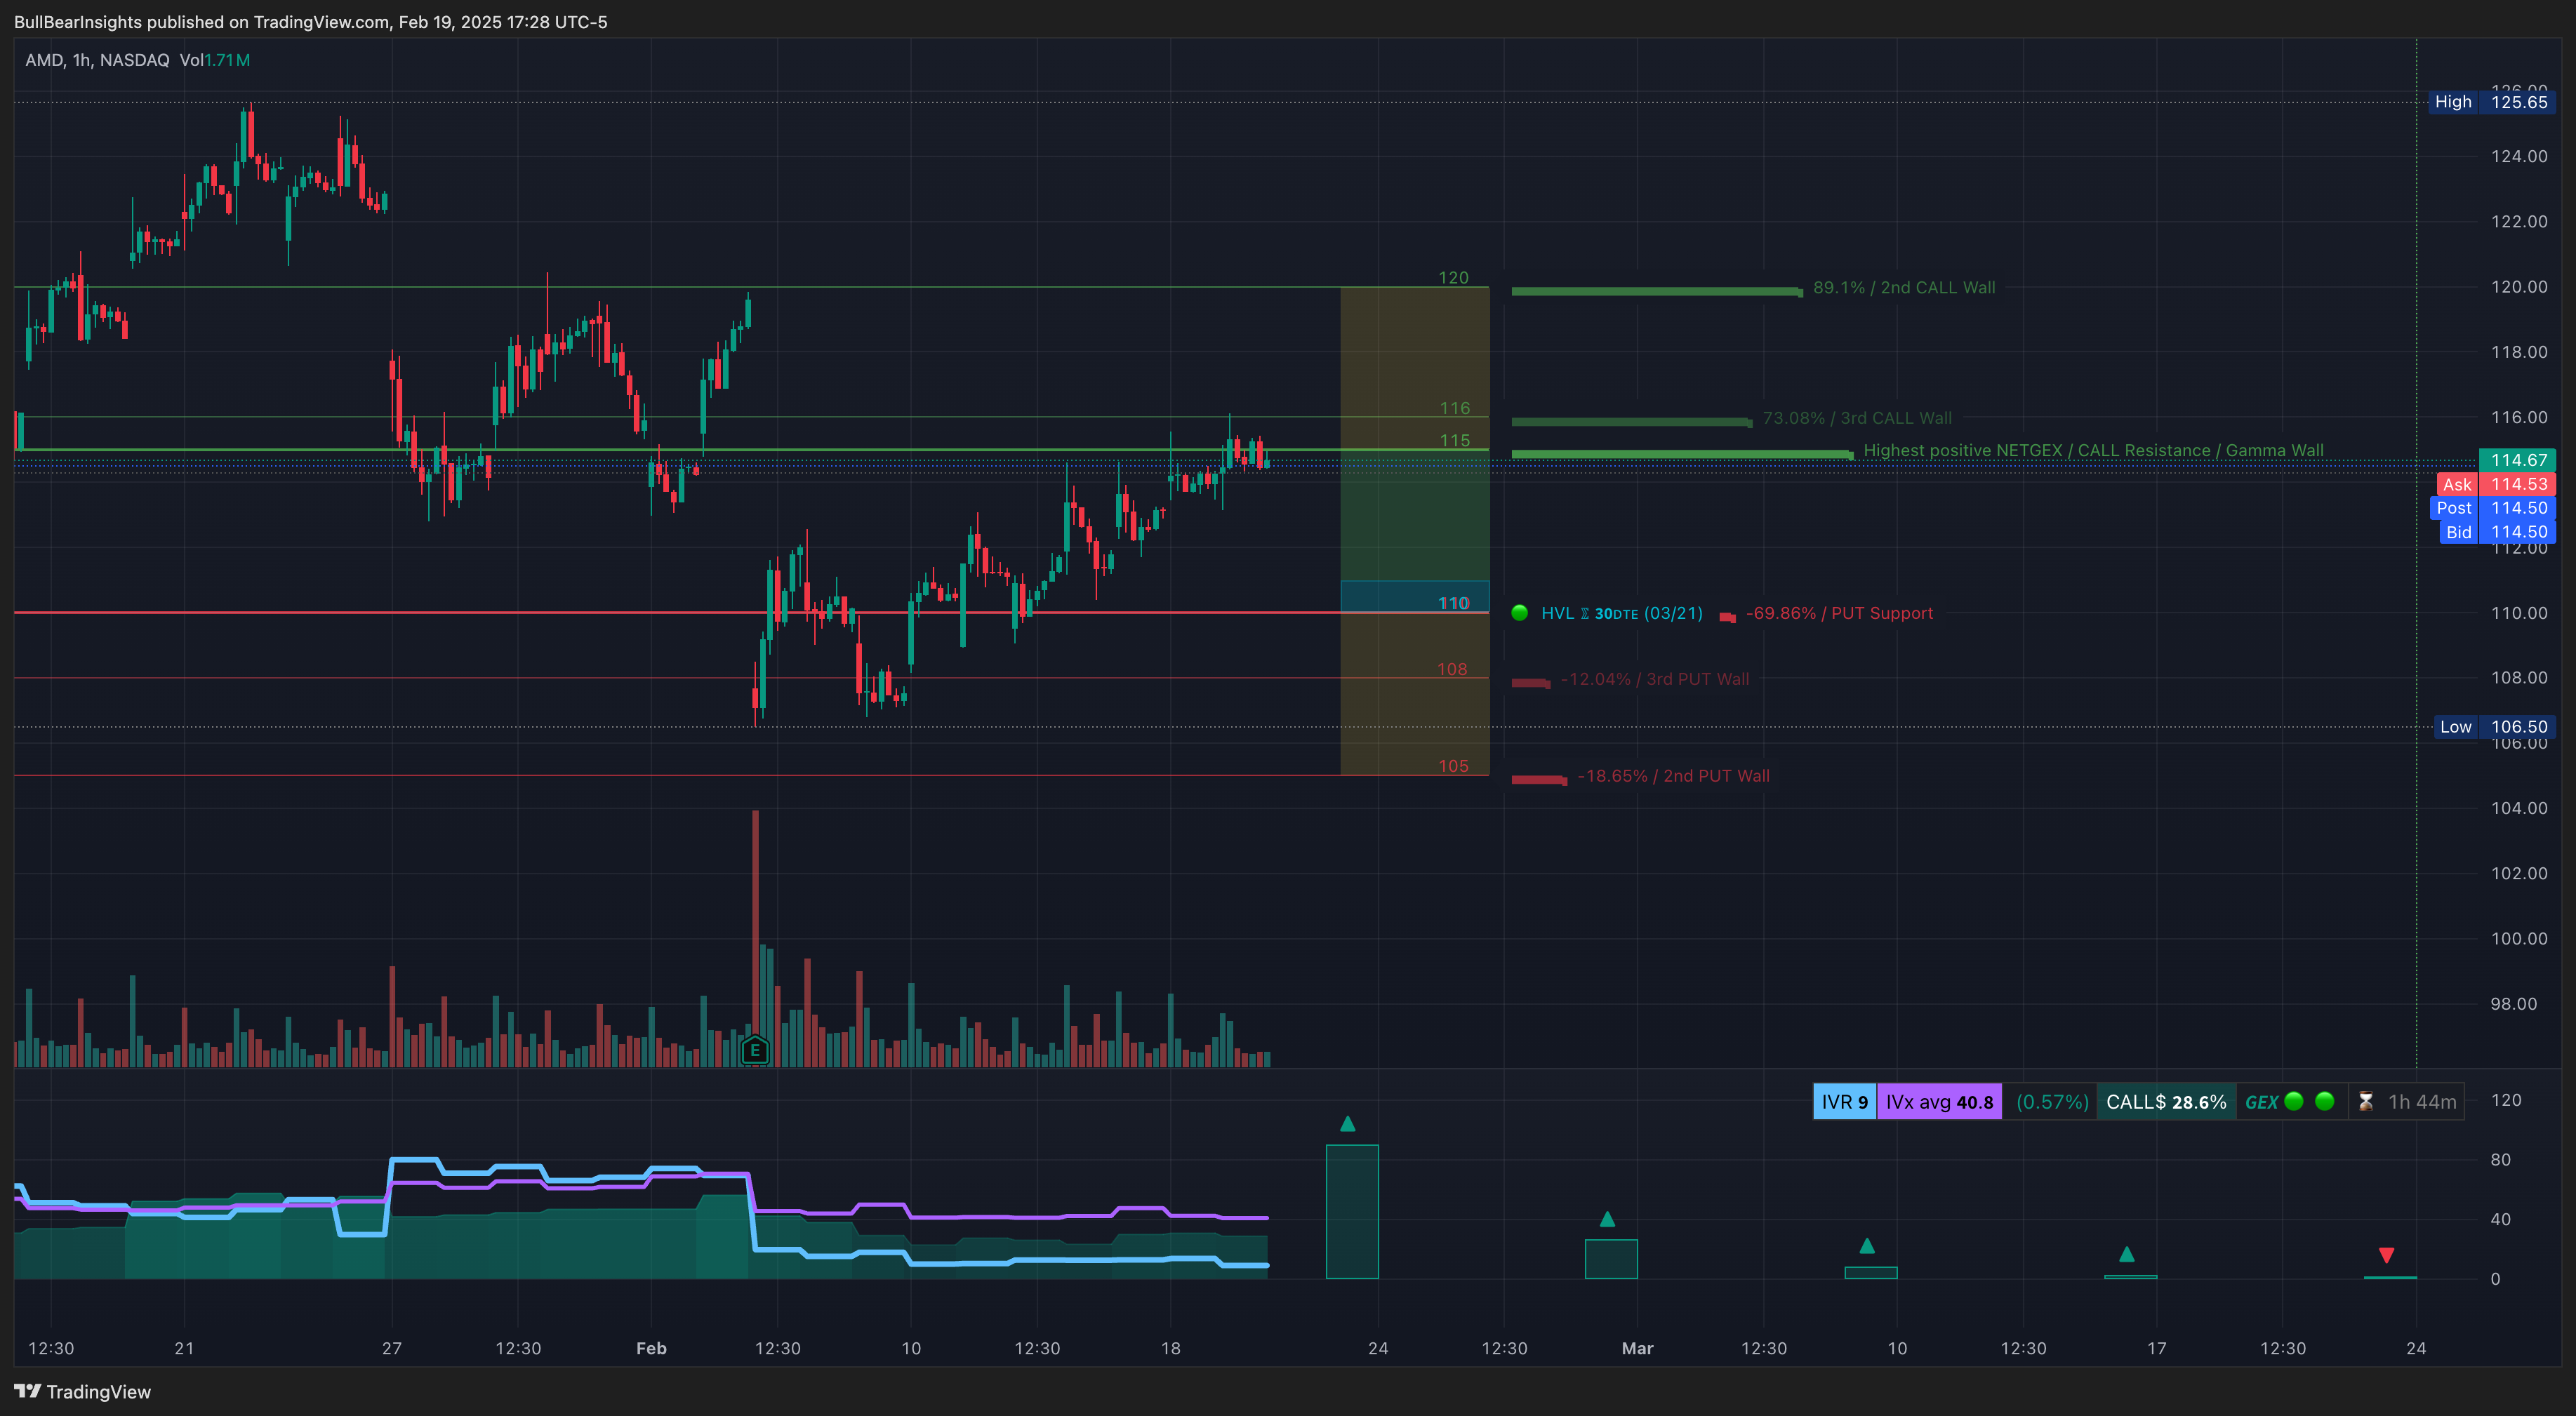The image size is (2576, 1416).
Task: Click the 1h 44m countdown text
Action: pos(2421,1102)
